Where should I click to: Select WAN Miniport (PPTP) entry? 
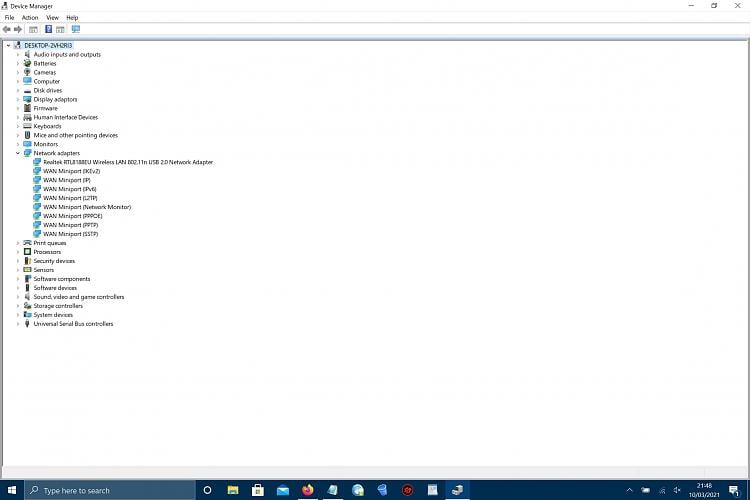tap(70, 225)
